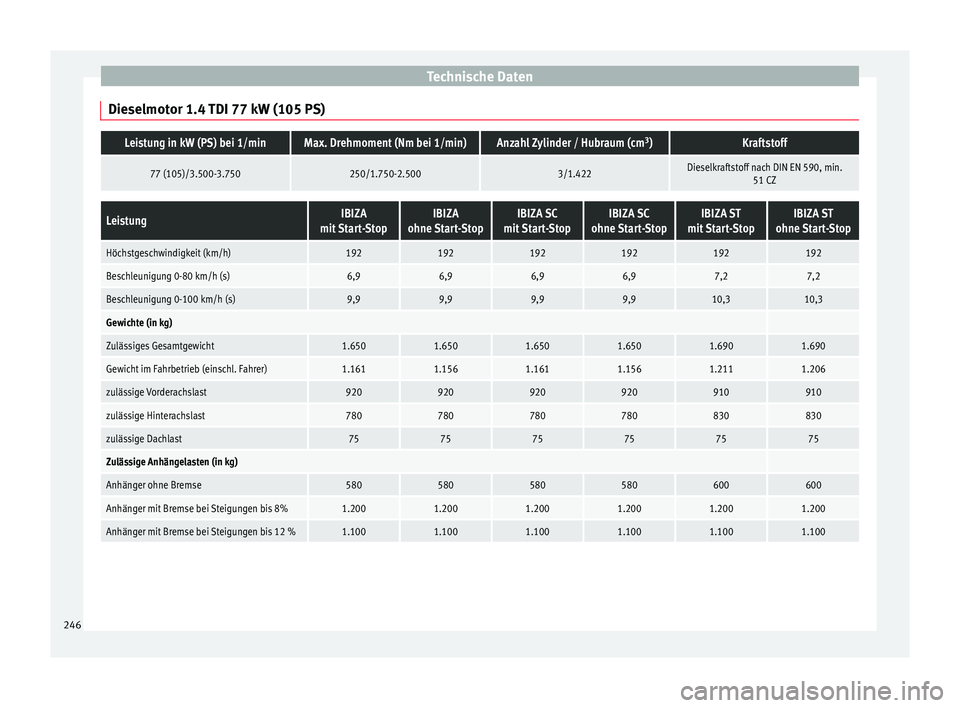Click the Kraftstoff column header
The width and height of the screenshot is (960, 708).
(x=764, y=143)
